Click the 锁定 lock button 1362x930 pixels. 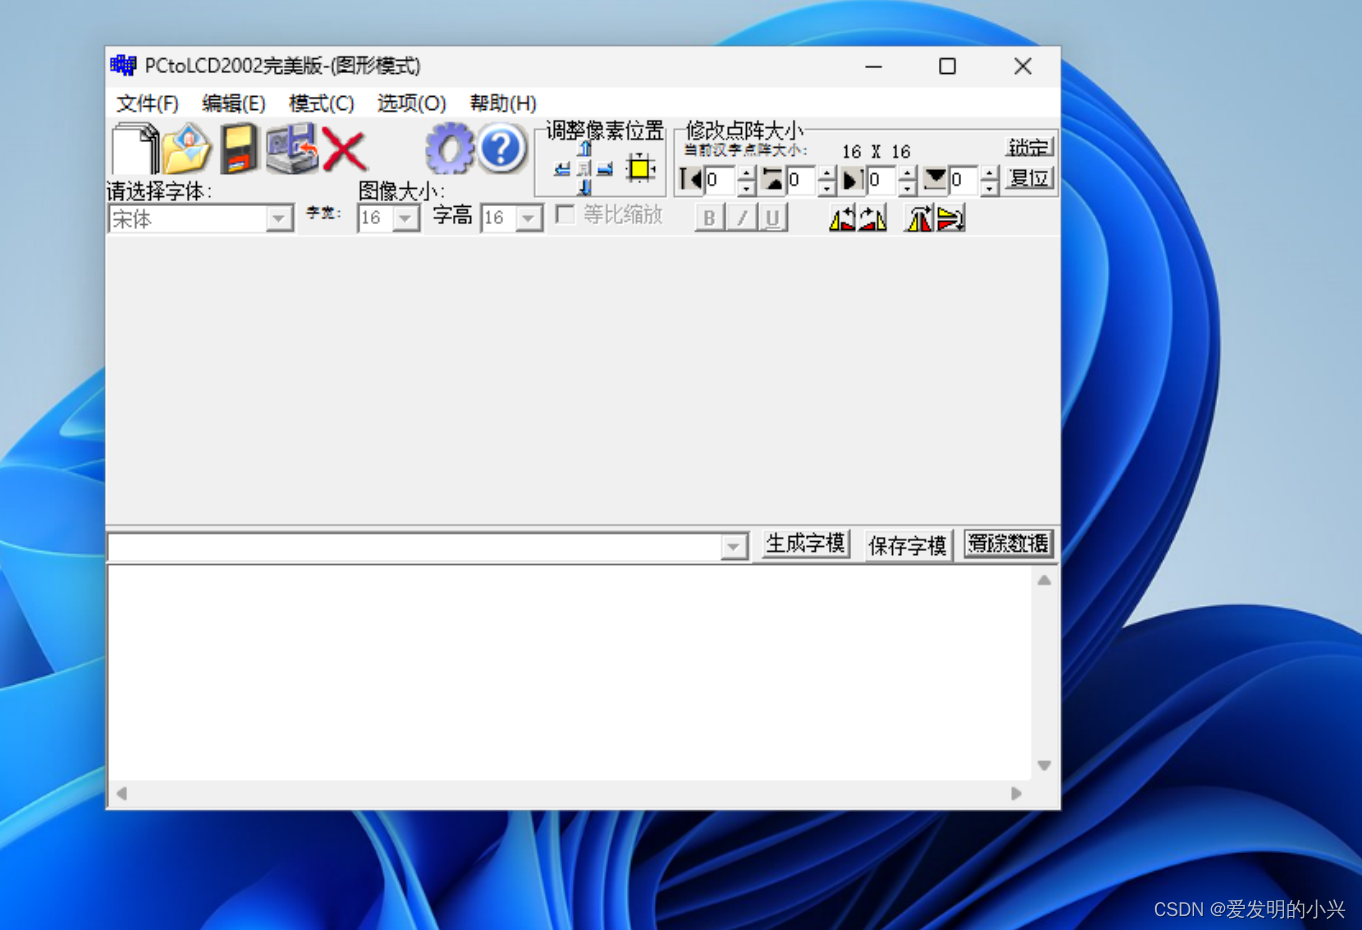tap(1028, 147)
